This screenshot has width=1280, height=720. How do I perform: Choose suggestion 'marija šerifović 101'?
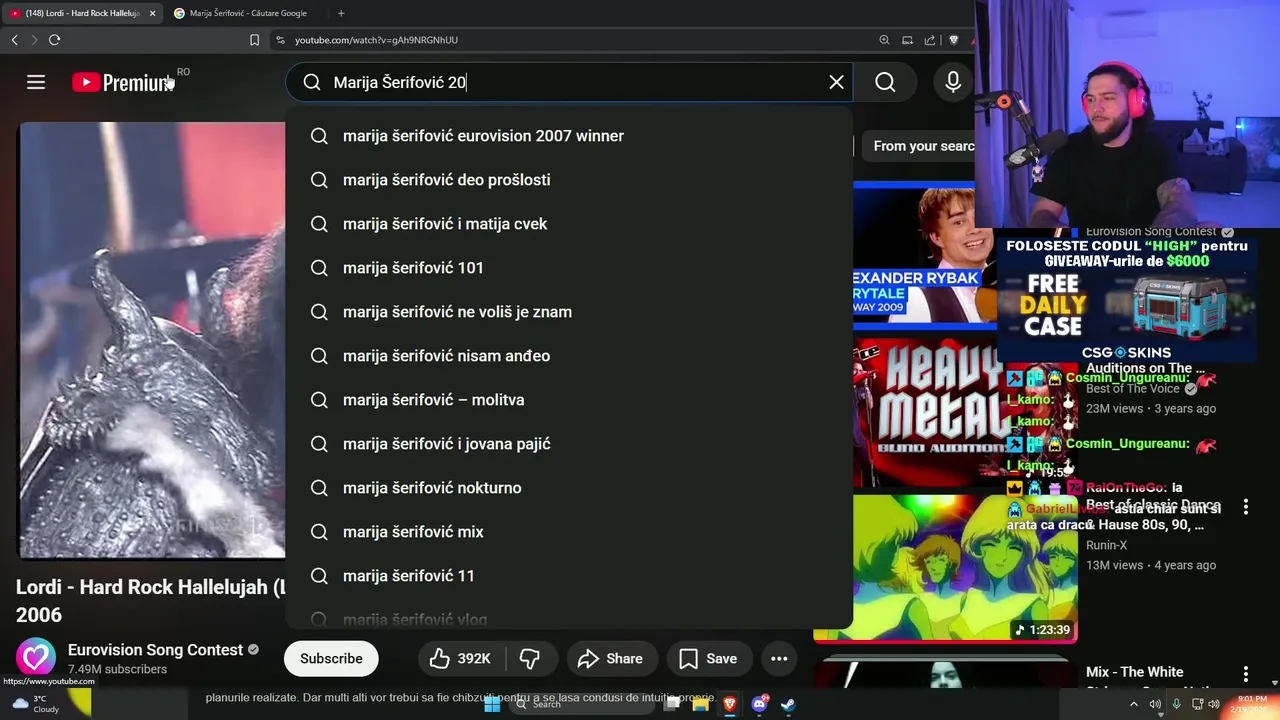click(x=569, y=268)
